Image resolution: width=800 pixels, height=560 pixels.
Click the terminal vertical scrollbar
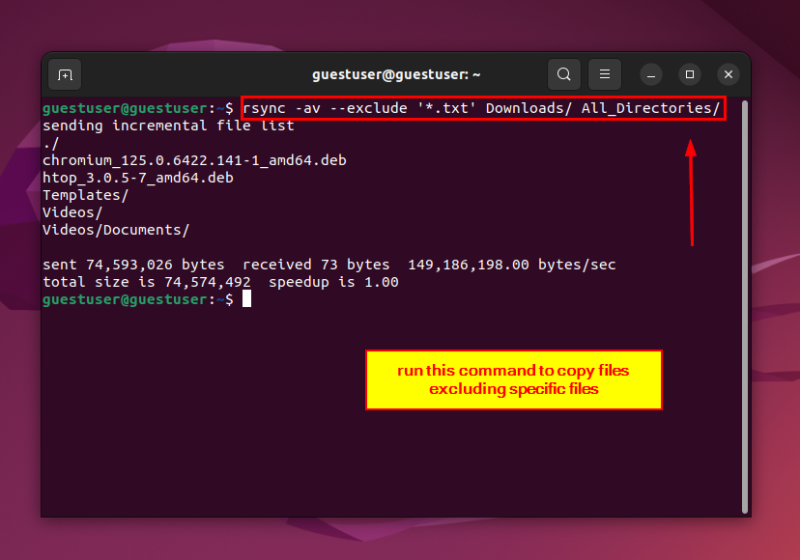pyautogui.click(x=744, y=300)
